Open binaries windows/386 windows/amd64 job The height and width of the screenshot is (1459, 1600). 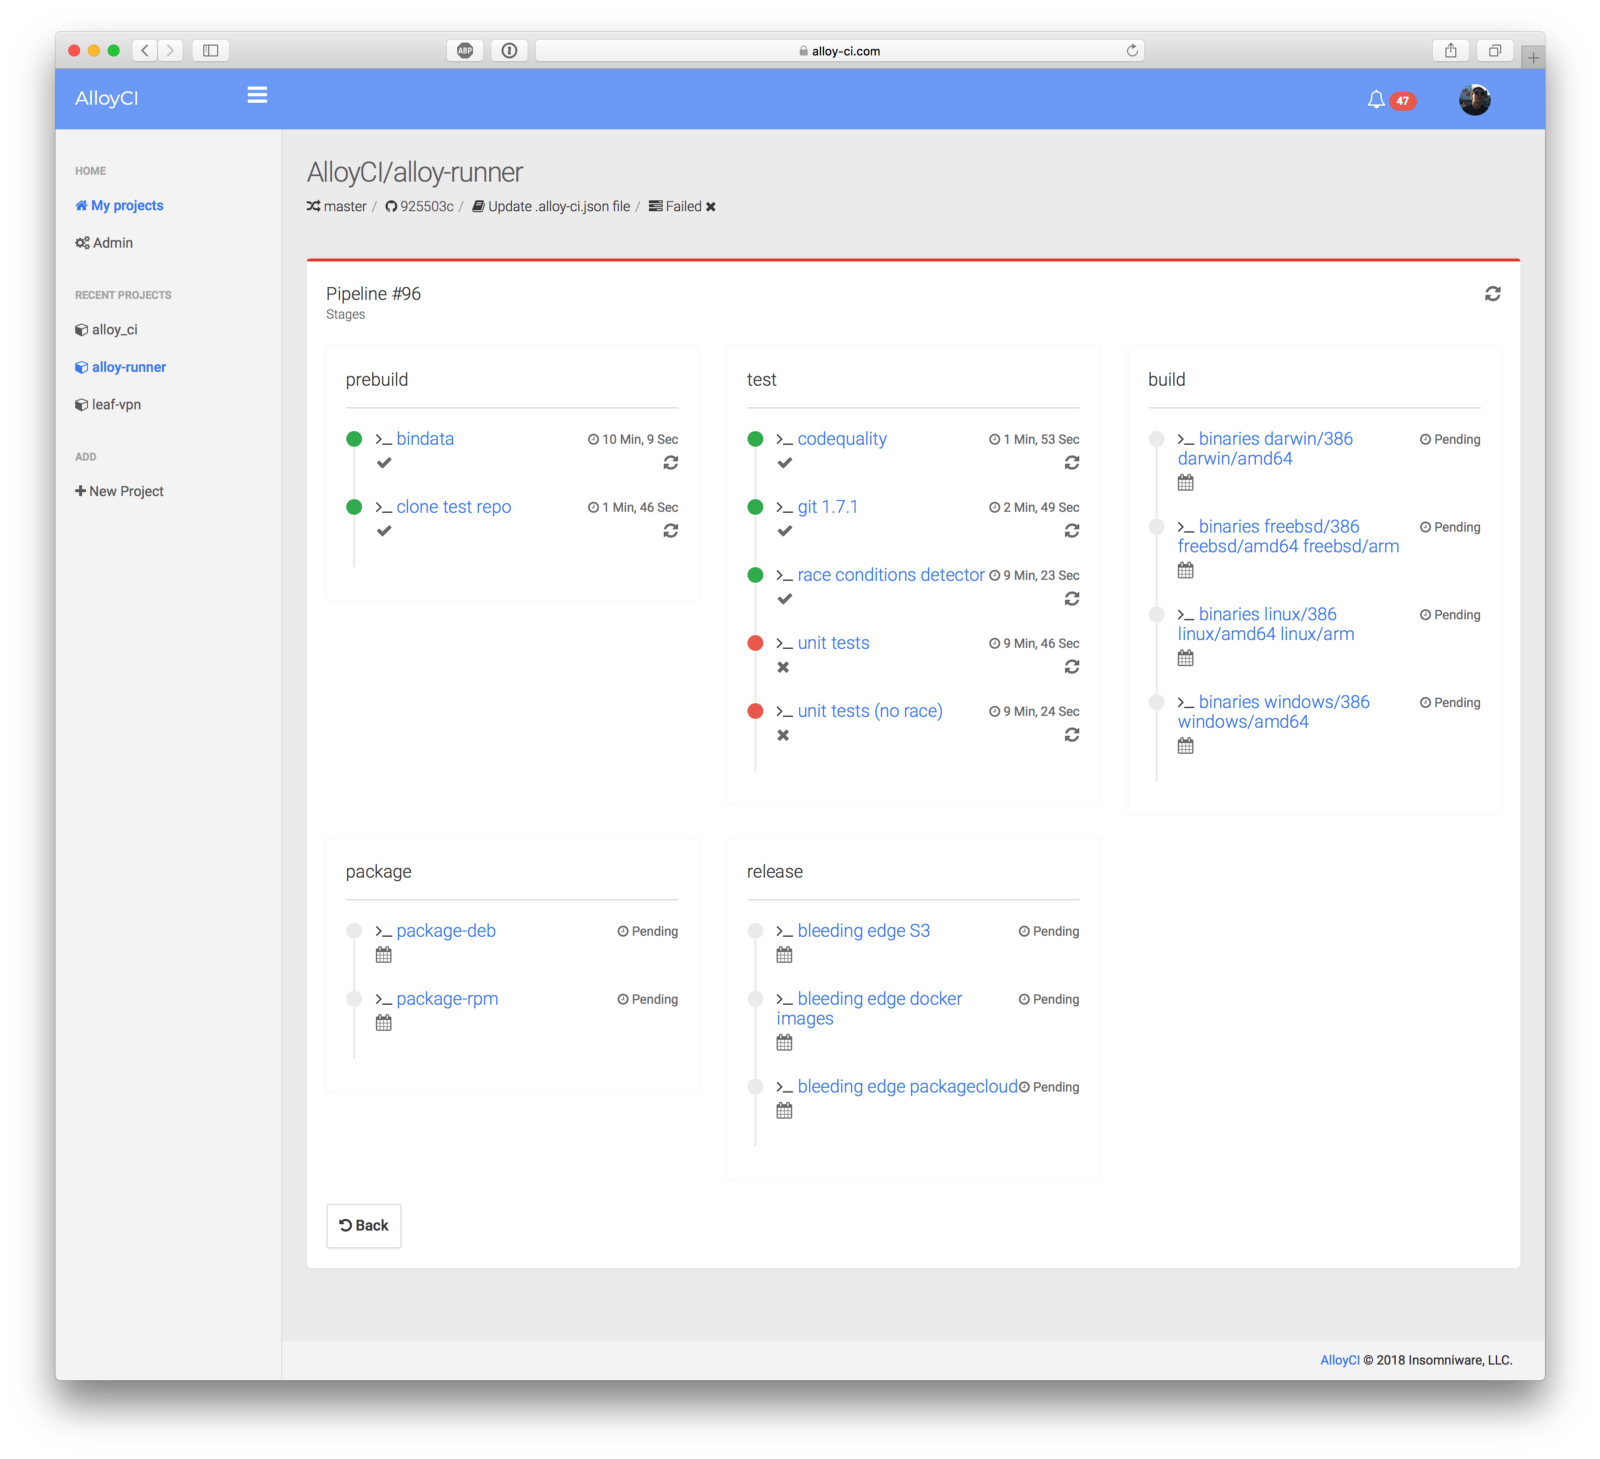tap(1274, 712)
